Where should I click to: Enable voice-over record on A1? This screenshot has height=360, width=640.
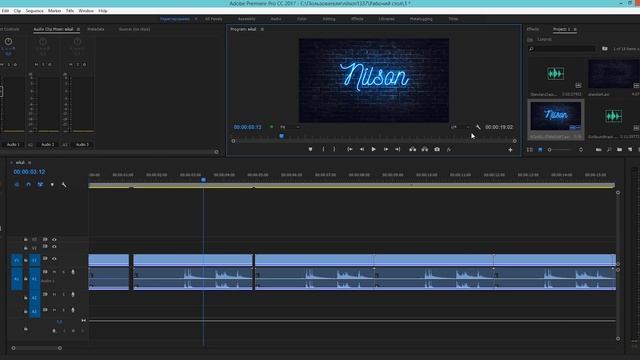point(73,272)
